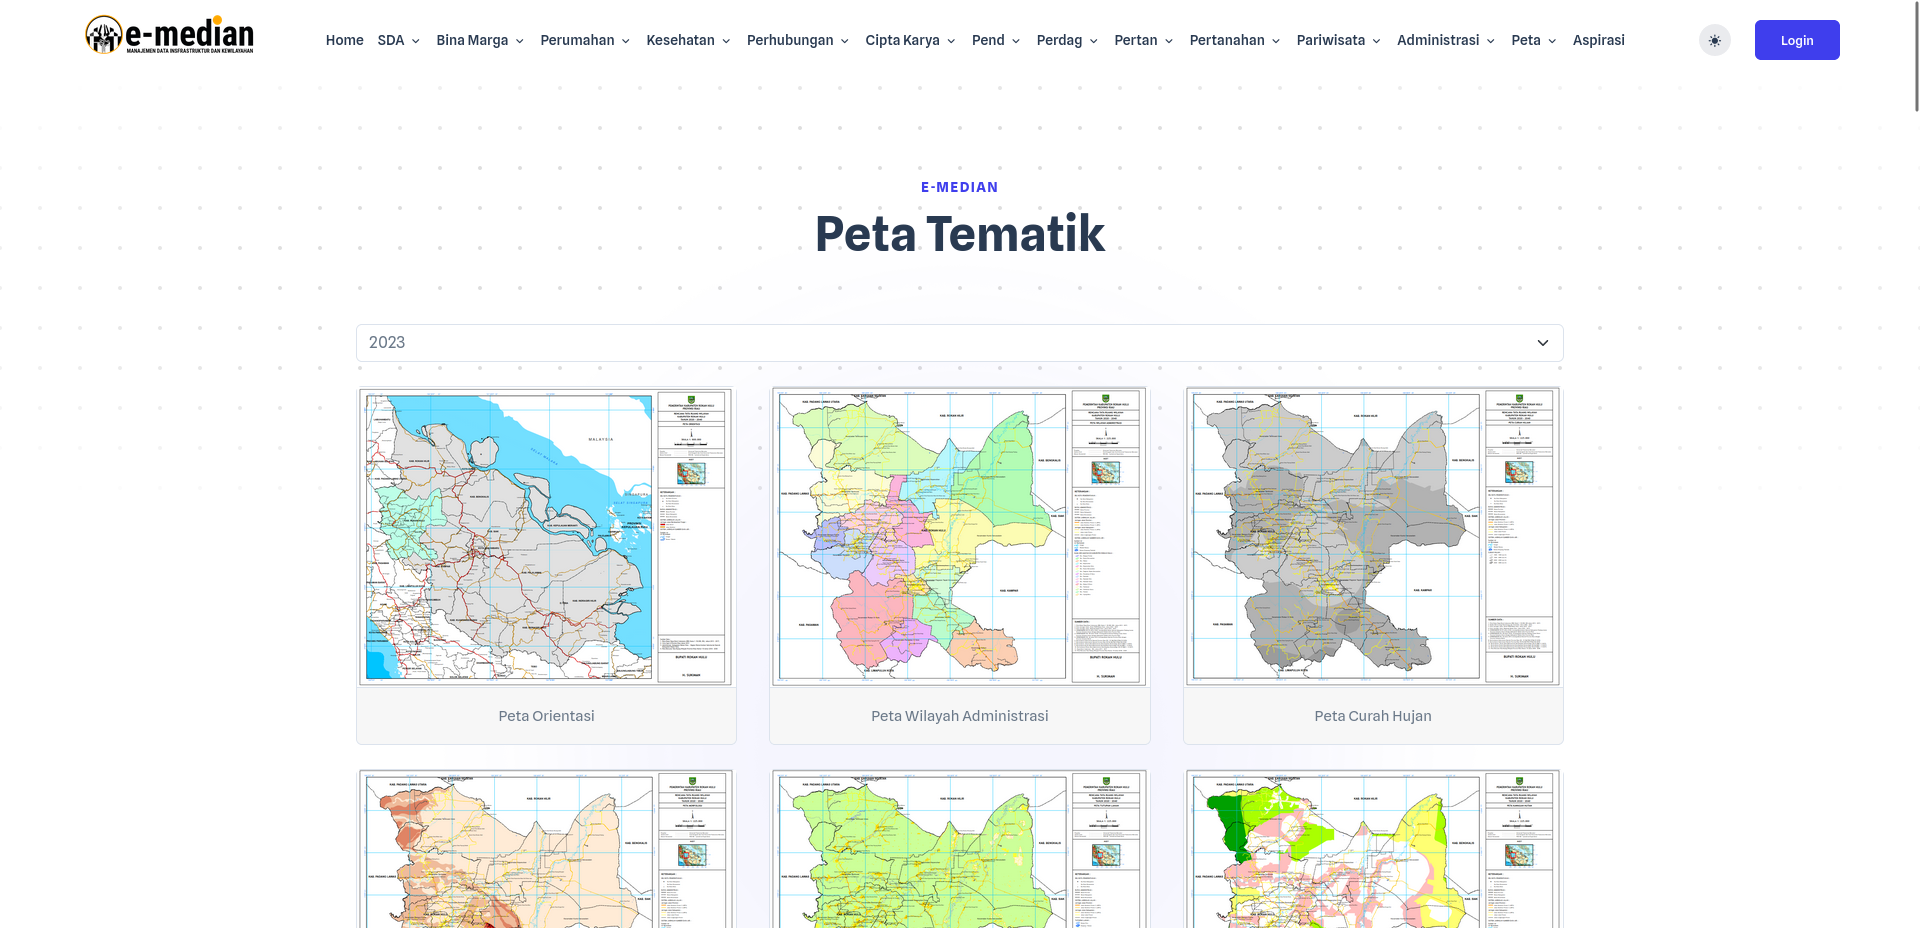Viewport: 1920px width, 928px height.
Task: Click the page vertical scrollbar
Action: (1916, 56)
